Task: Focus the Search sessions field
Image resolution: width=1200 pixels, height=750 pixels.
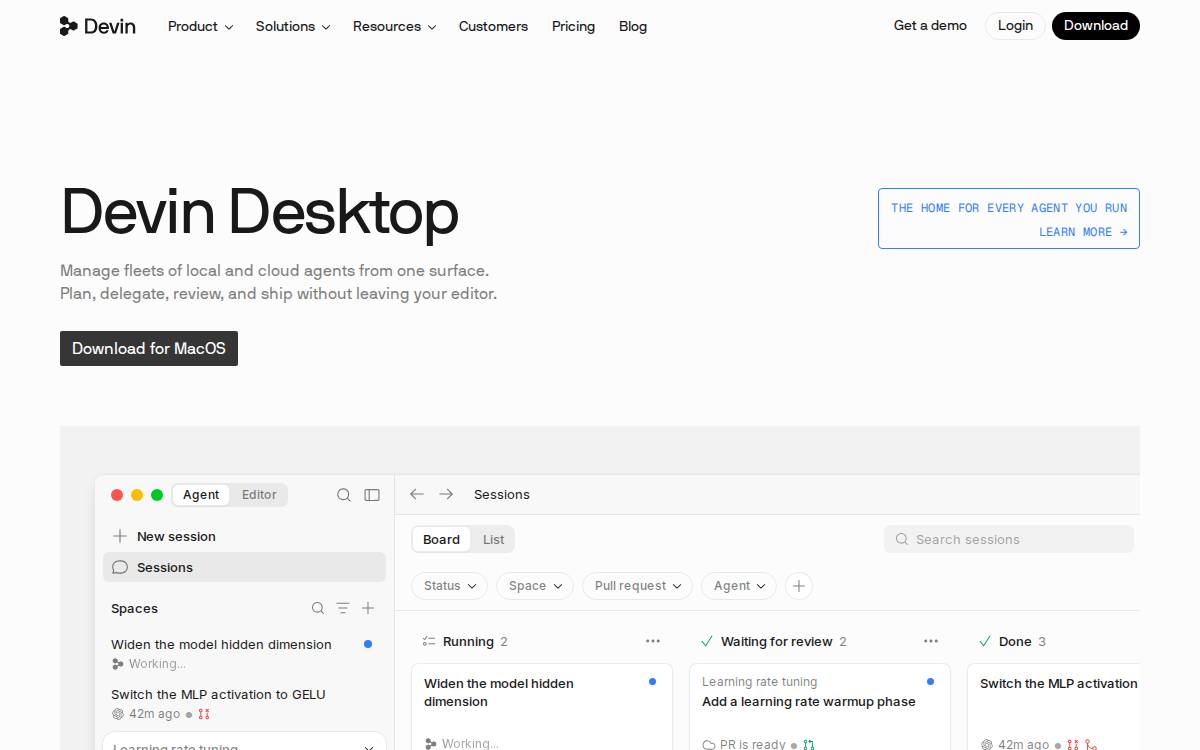Action: [x=1009, y=540]
